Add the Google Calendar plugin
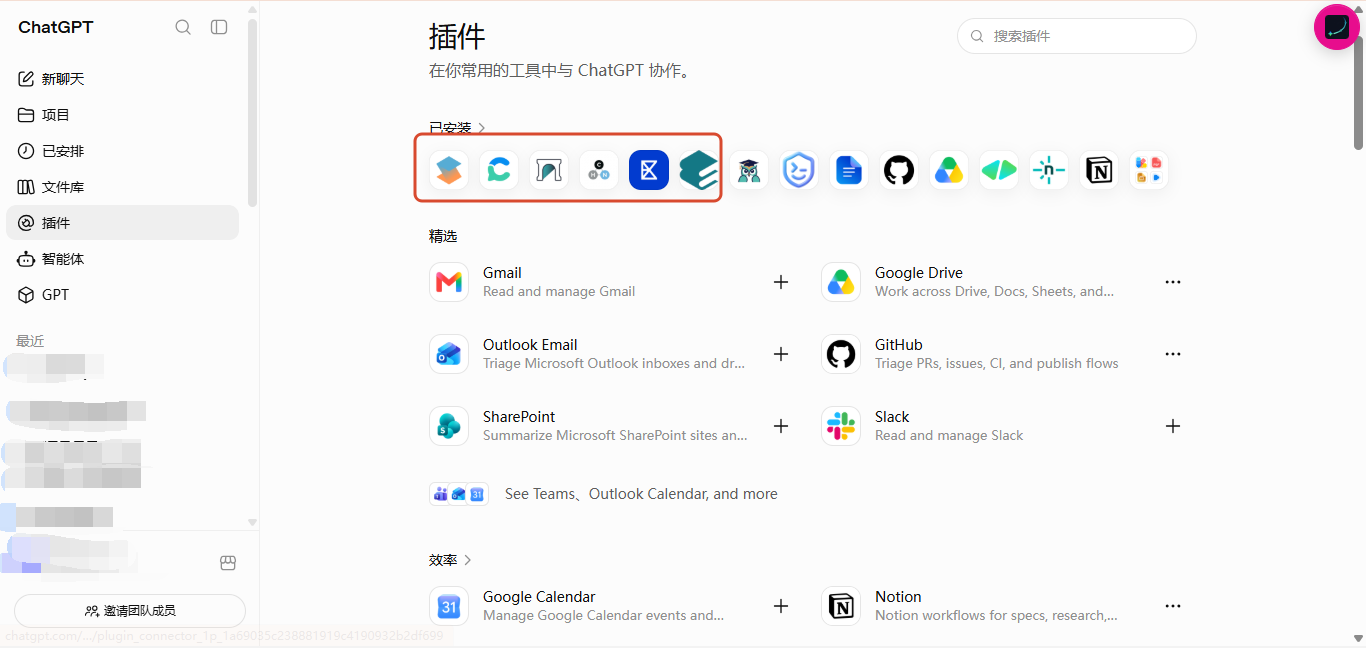Viewport: 1366px width, 648px height. 781,606
